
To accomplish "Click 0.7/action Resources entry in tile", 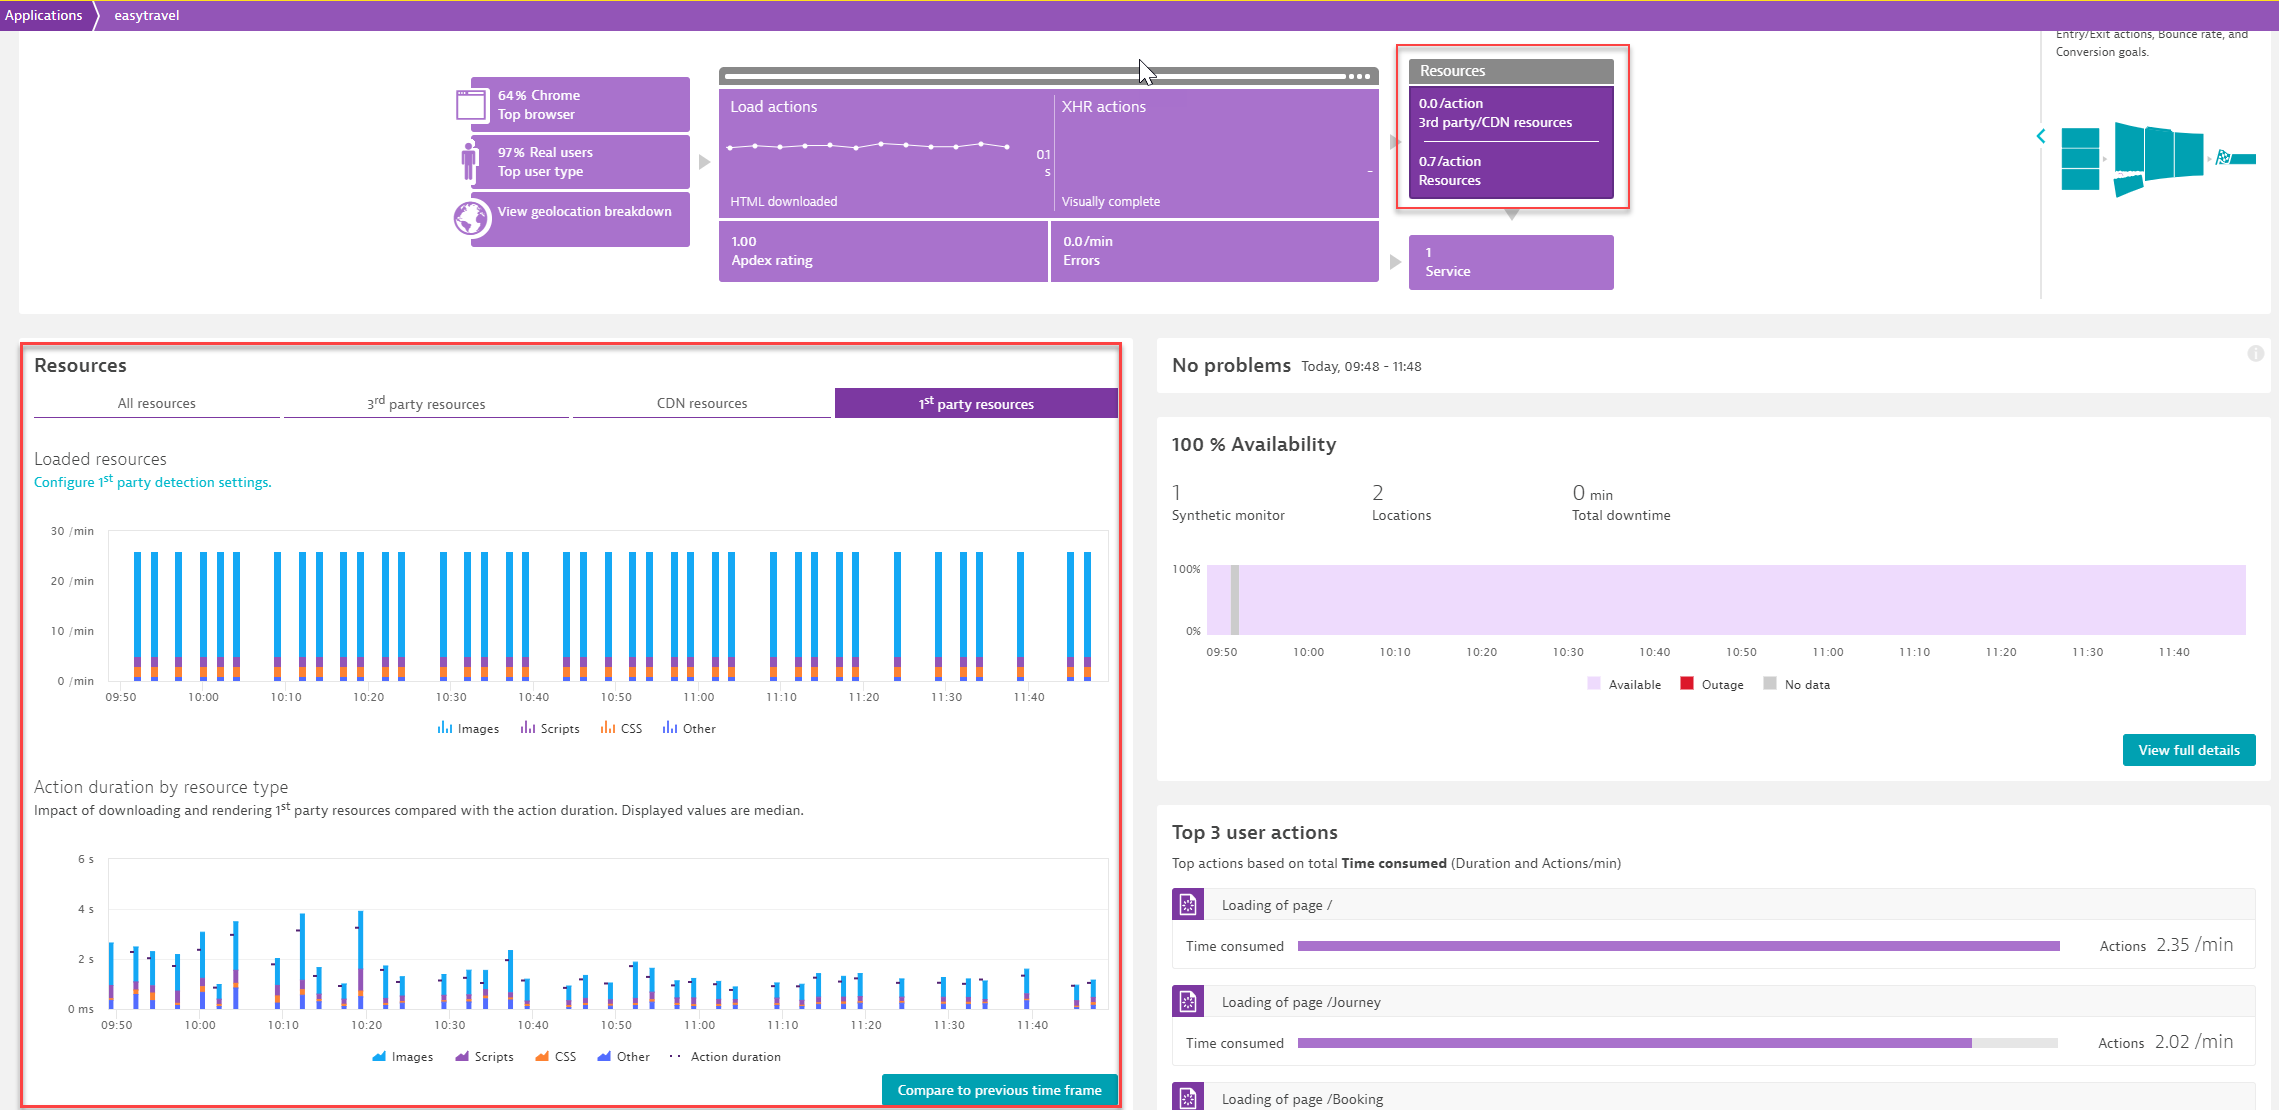I will (x=1450, y=170).
